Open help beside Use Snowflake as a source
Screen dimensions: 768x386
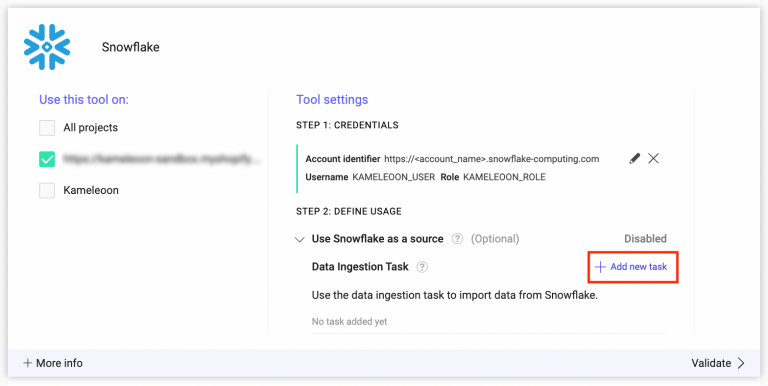[457, 239]
